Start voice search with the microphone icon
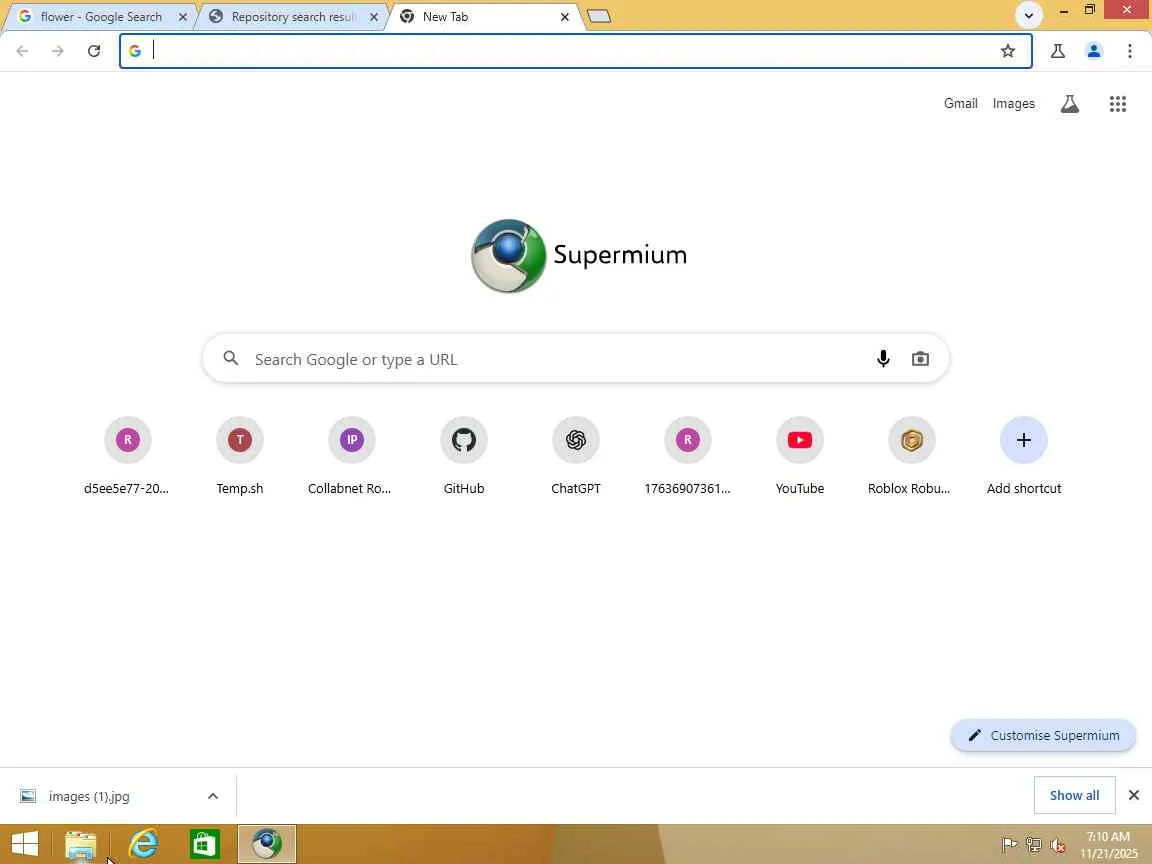 point(883,359)
